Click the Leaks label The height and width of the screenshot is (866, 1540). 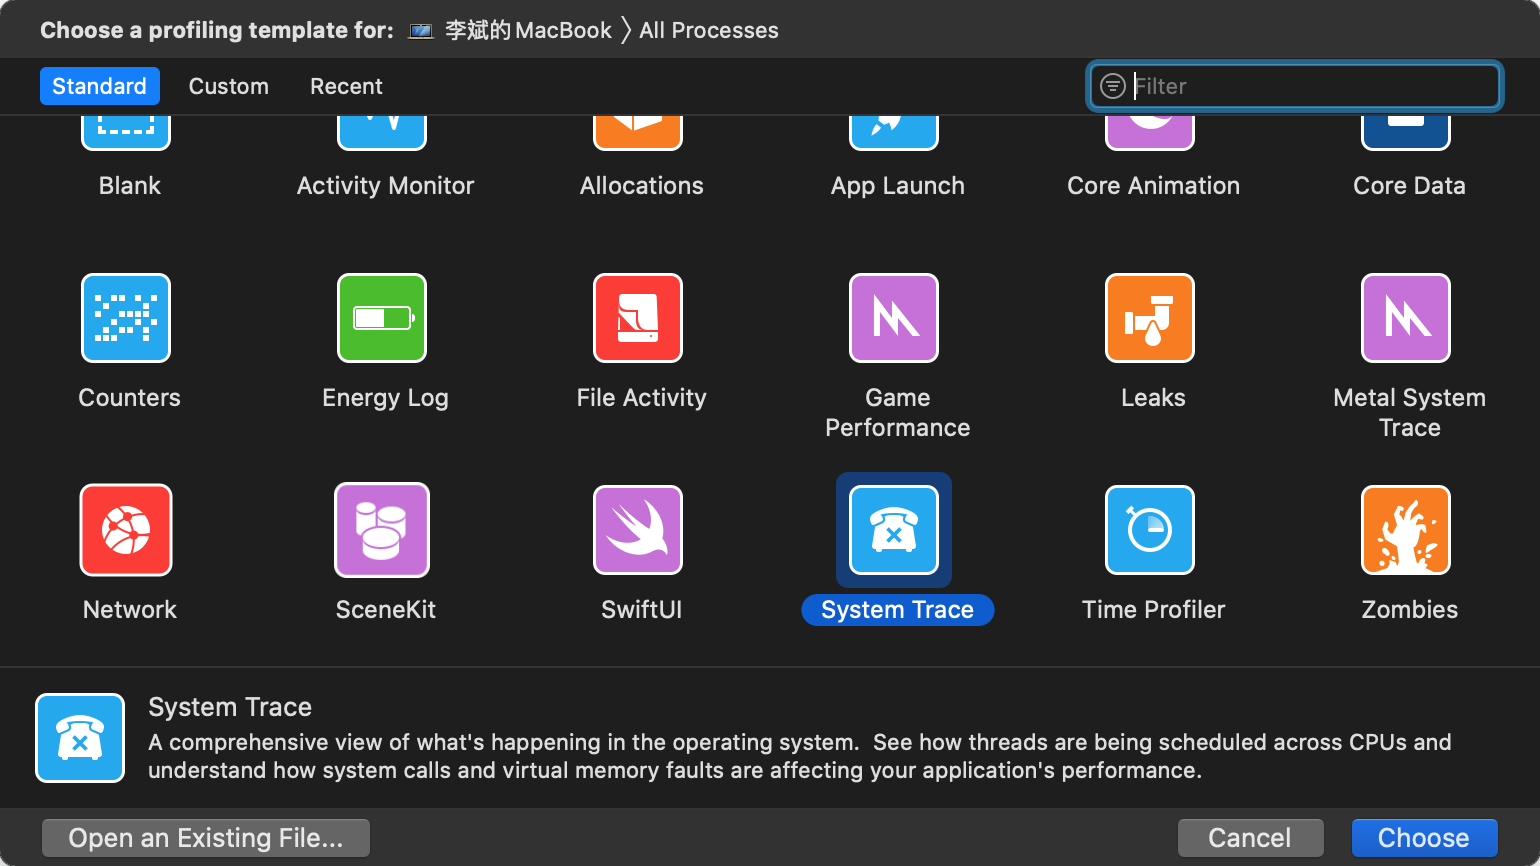click(1154, 398)
